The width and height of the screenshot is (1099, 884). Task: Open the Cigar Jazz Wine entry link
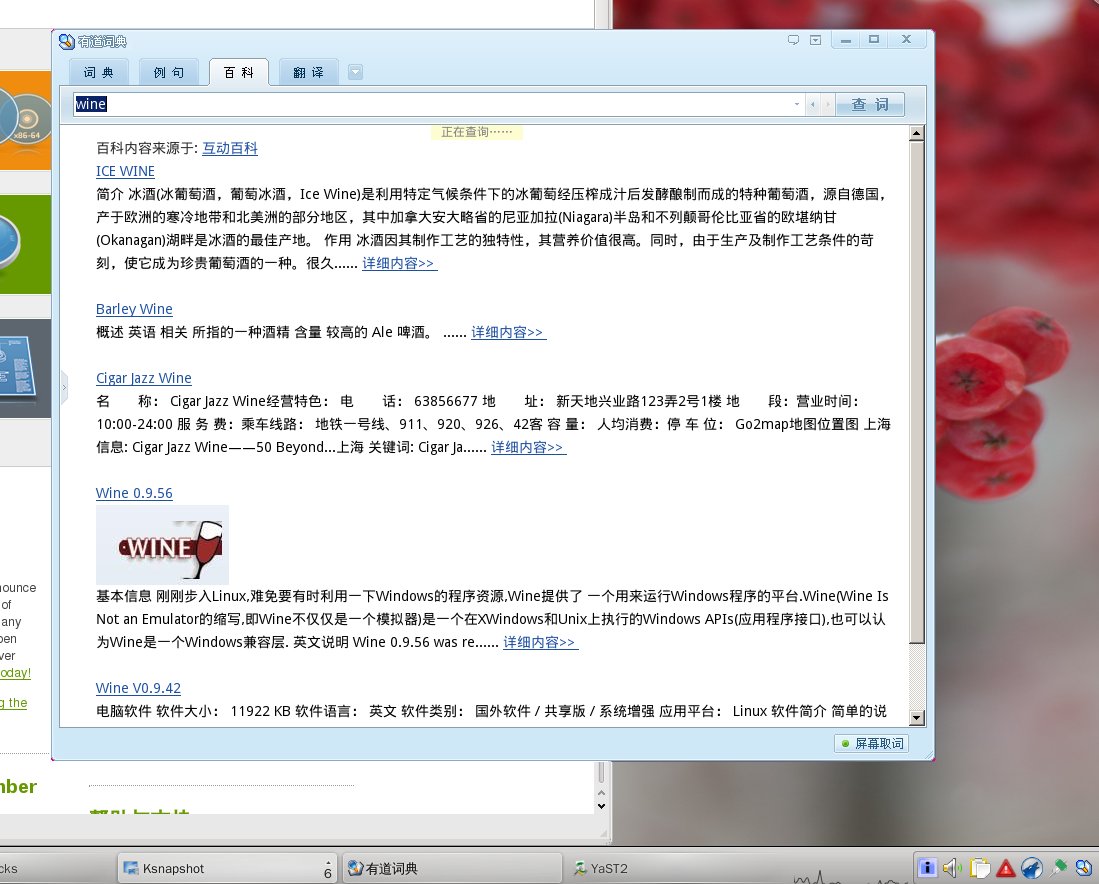click(x=144, y=378)
